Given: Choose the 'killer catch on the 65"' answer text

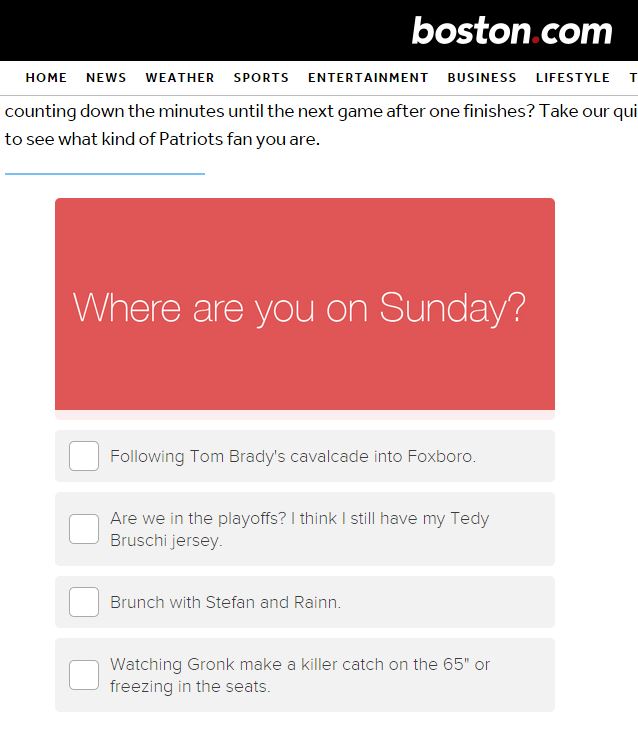Looking at the screenshot, I should (x=300, y=675).
